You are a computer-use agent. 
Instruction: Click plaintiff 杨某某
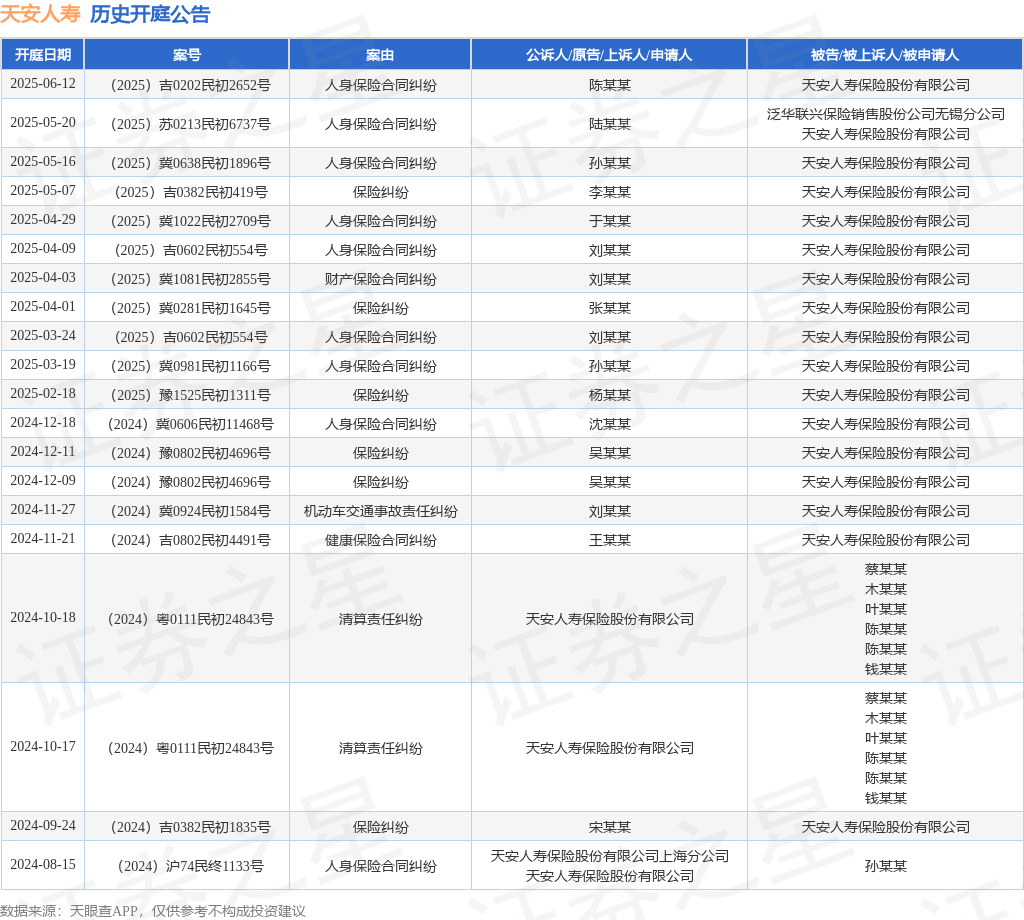[609, 395]
